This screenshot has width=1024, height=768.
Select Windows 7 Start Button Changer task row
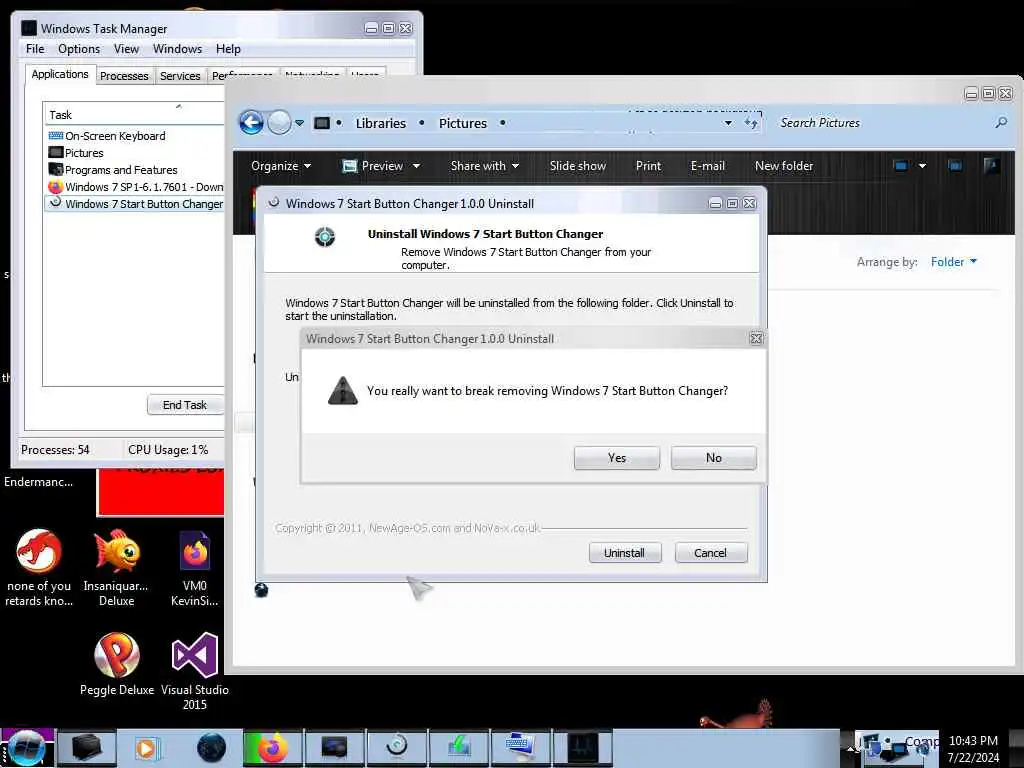(135, 204)
